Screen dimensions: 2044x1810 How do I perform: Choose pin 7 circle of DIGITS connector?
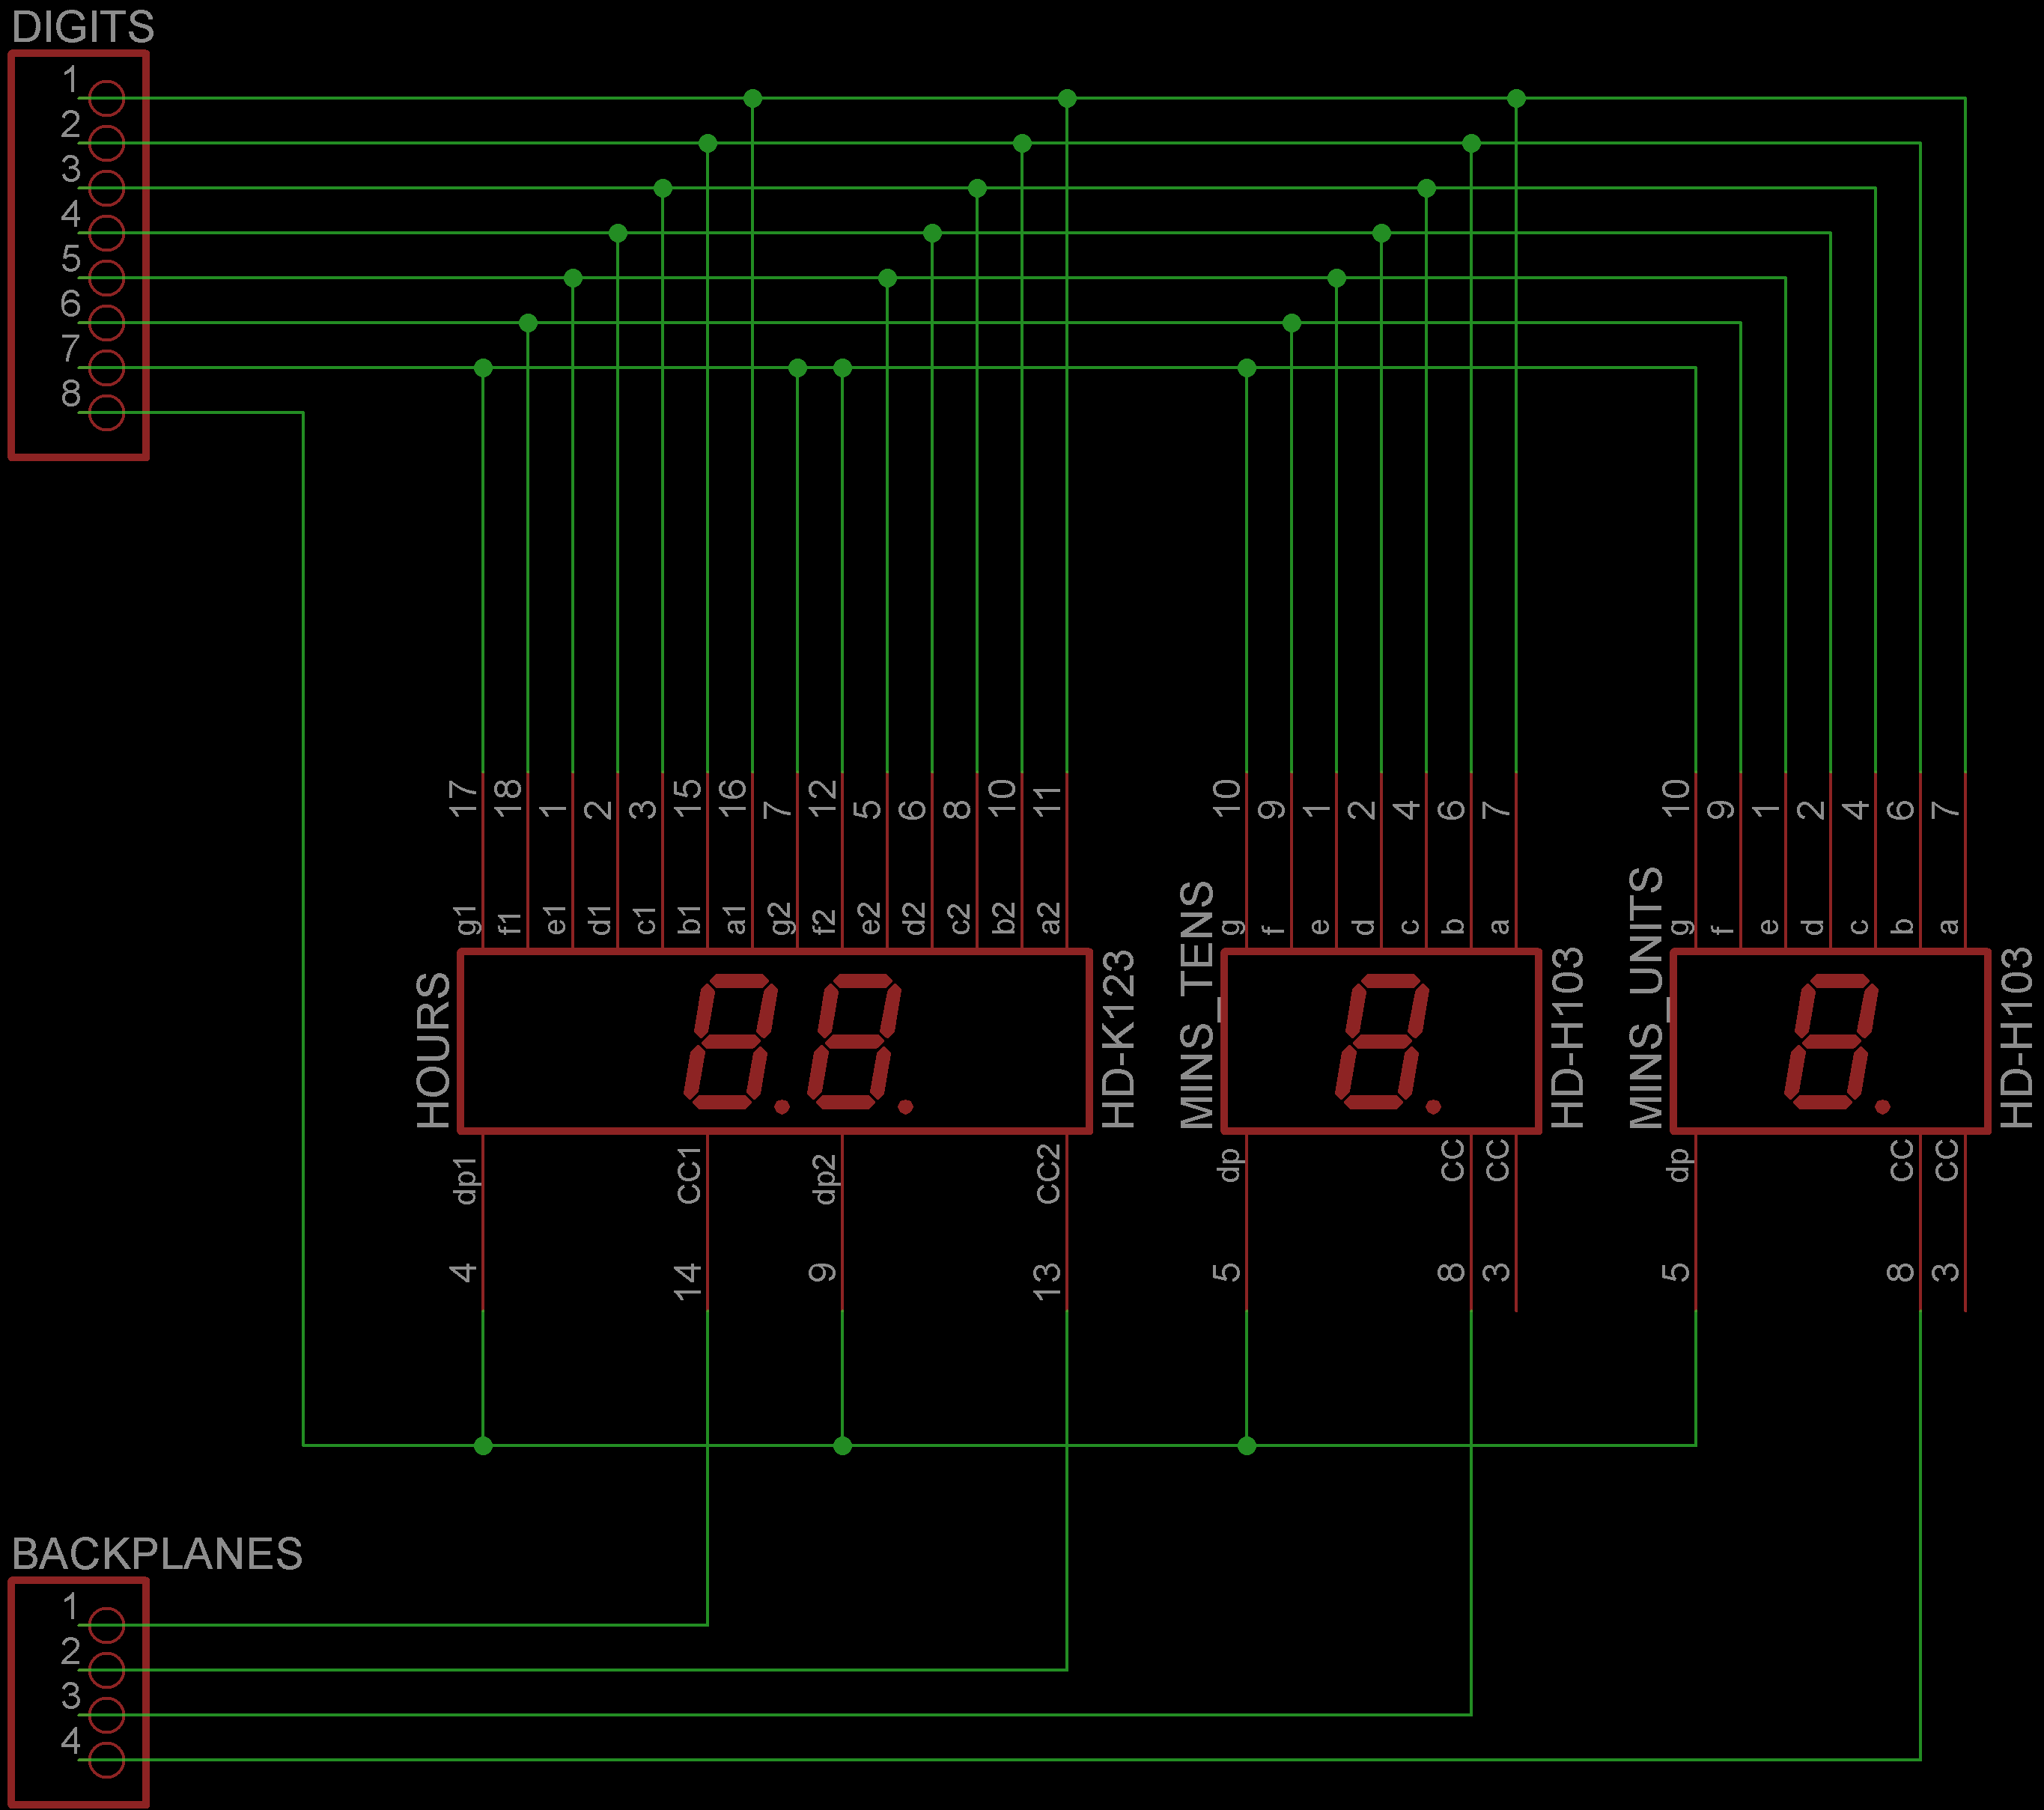tap(107, 367)
